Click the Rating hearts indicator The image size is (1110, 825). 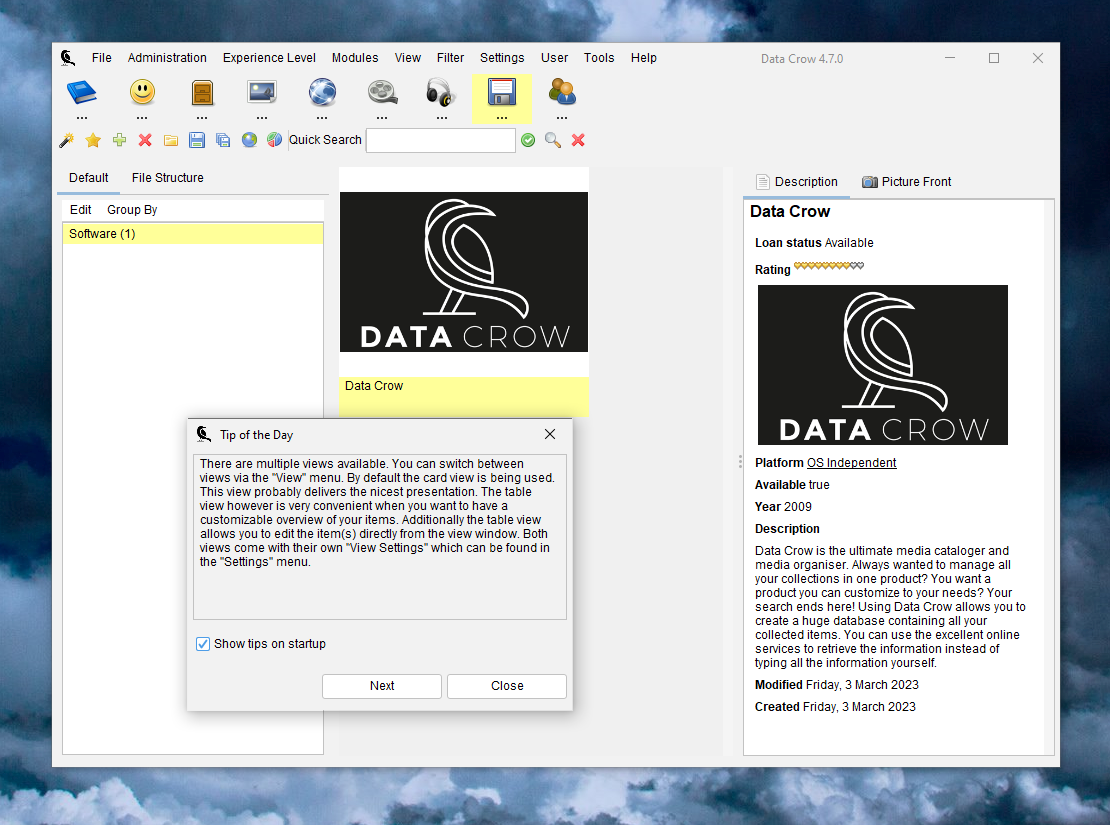[829, 266]
